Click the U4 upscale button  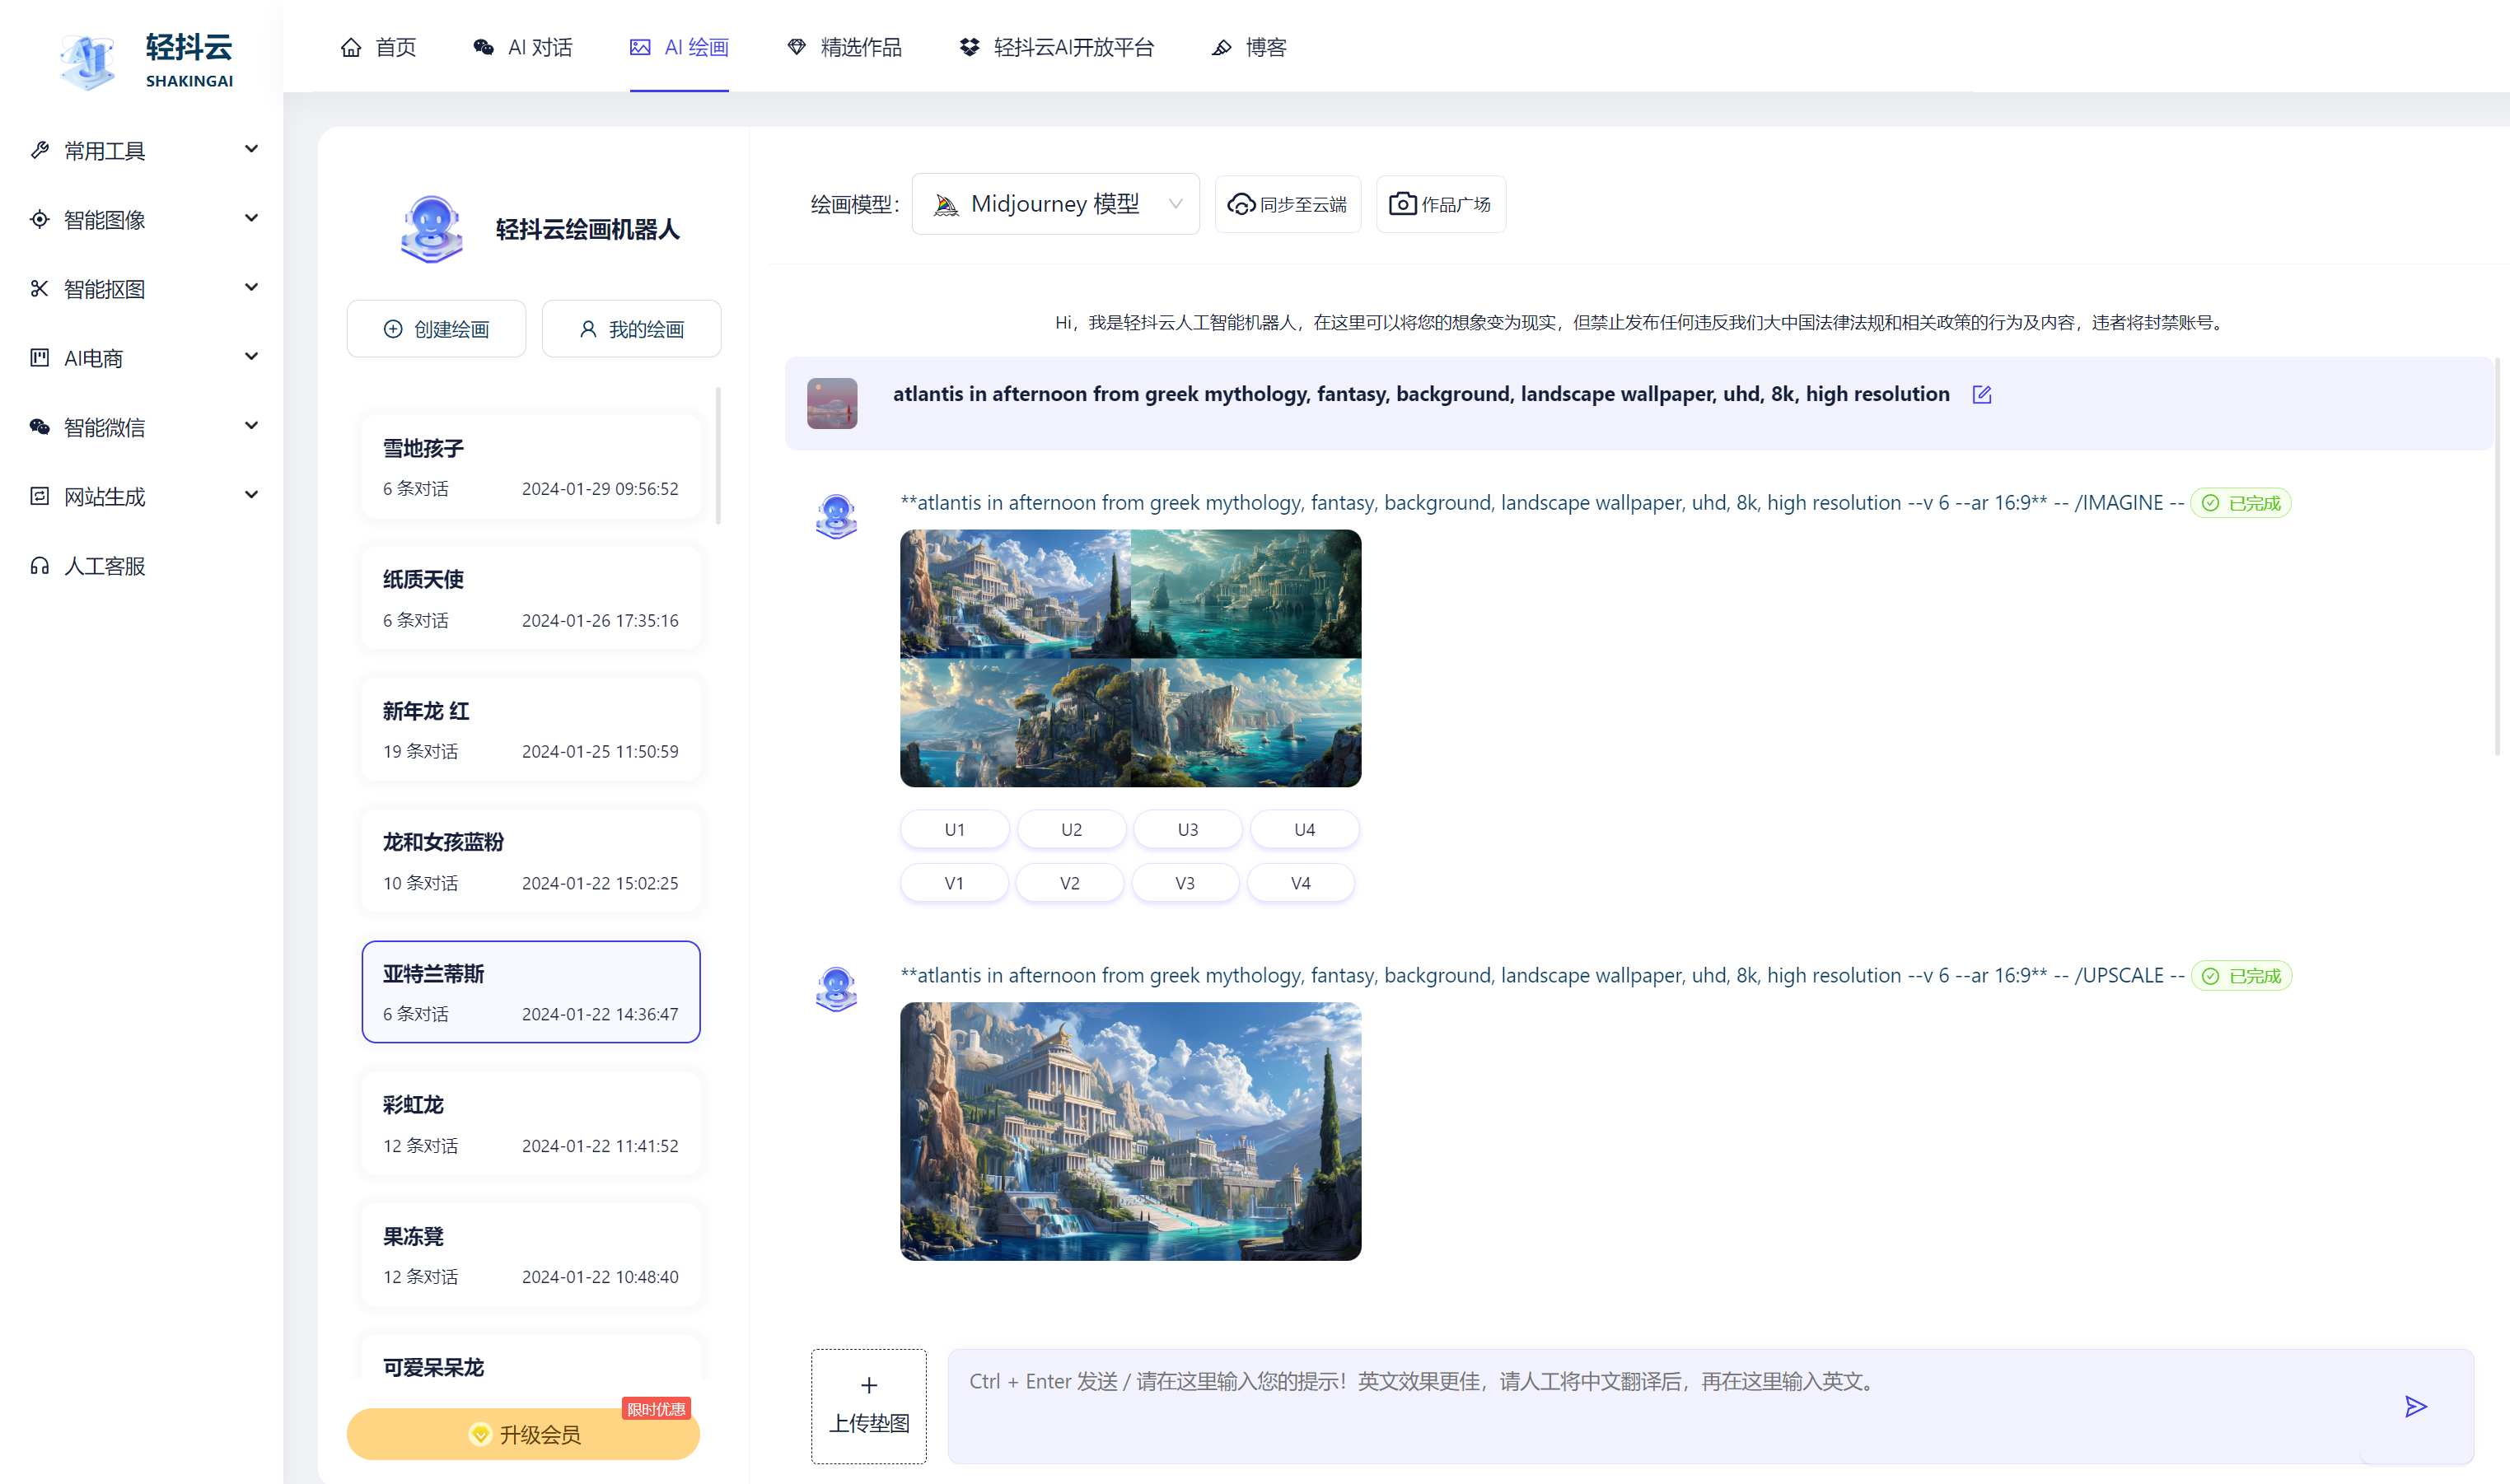coord(1305,829)
